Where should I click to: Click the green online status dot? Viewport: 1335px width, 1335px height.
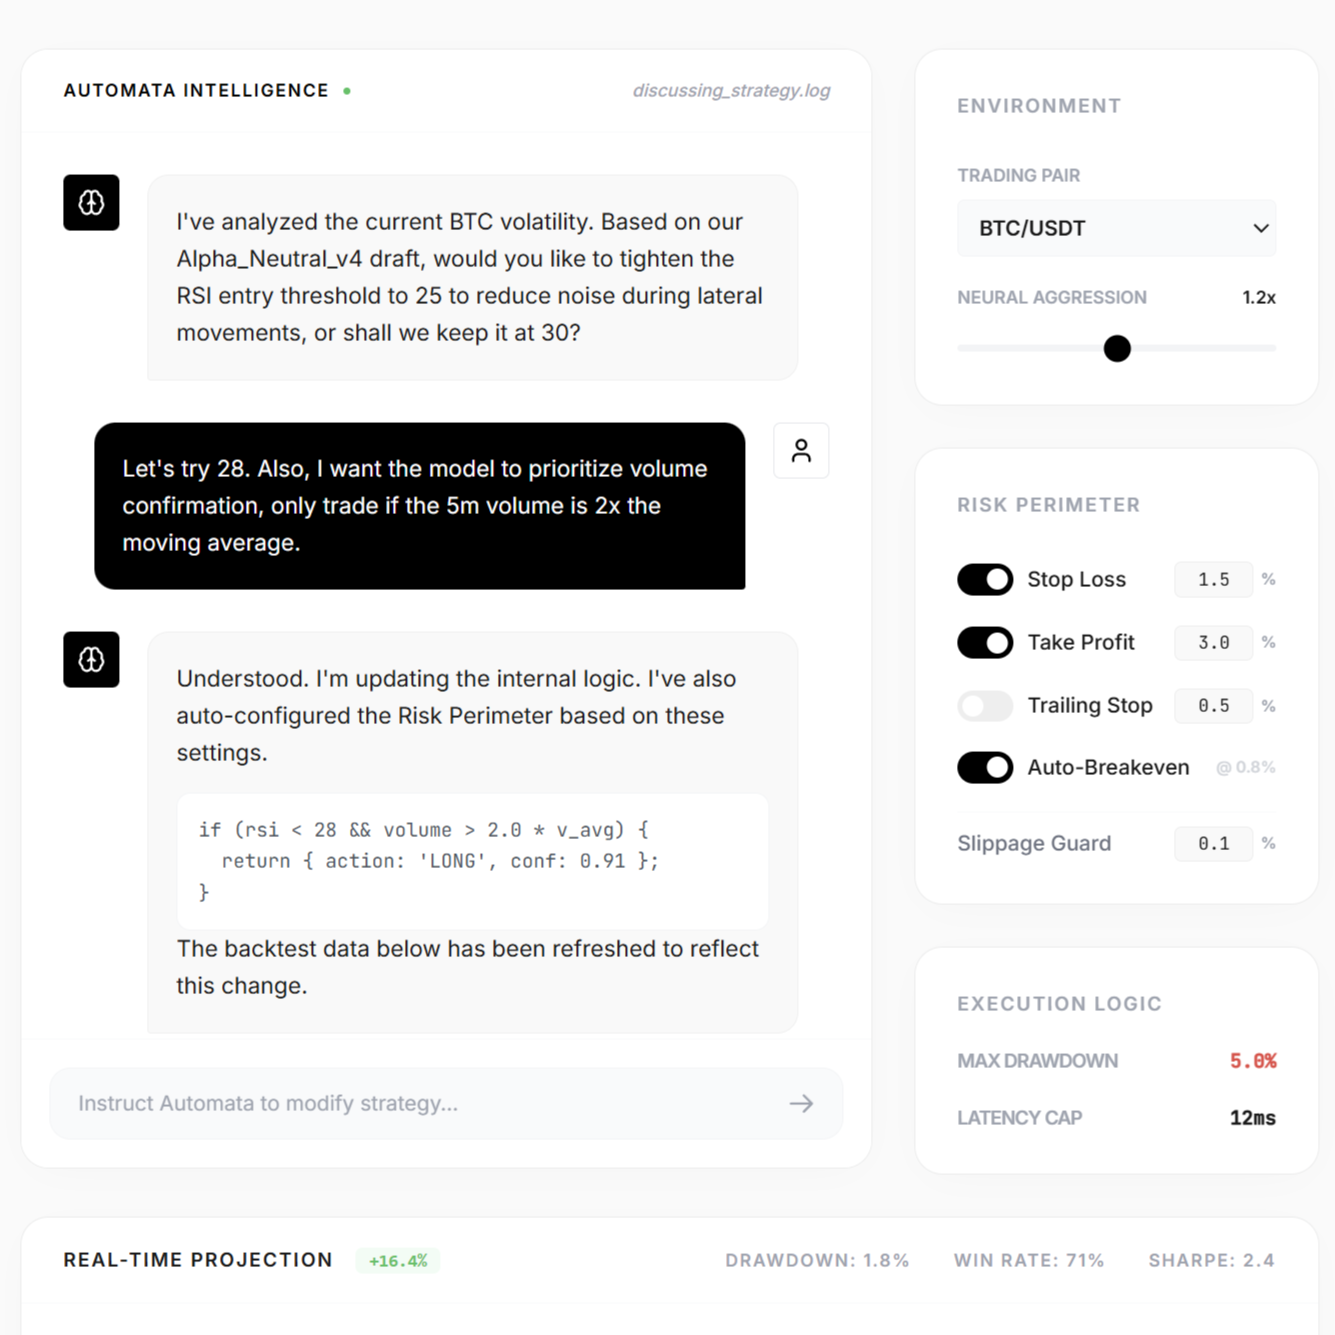[x=347, y=91]
